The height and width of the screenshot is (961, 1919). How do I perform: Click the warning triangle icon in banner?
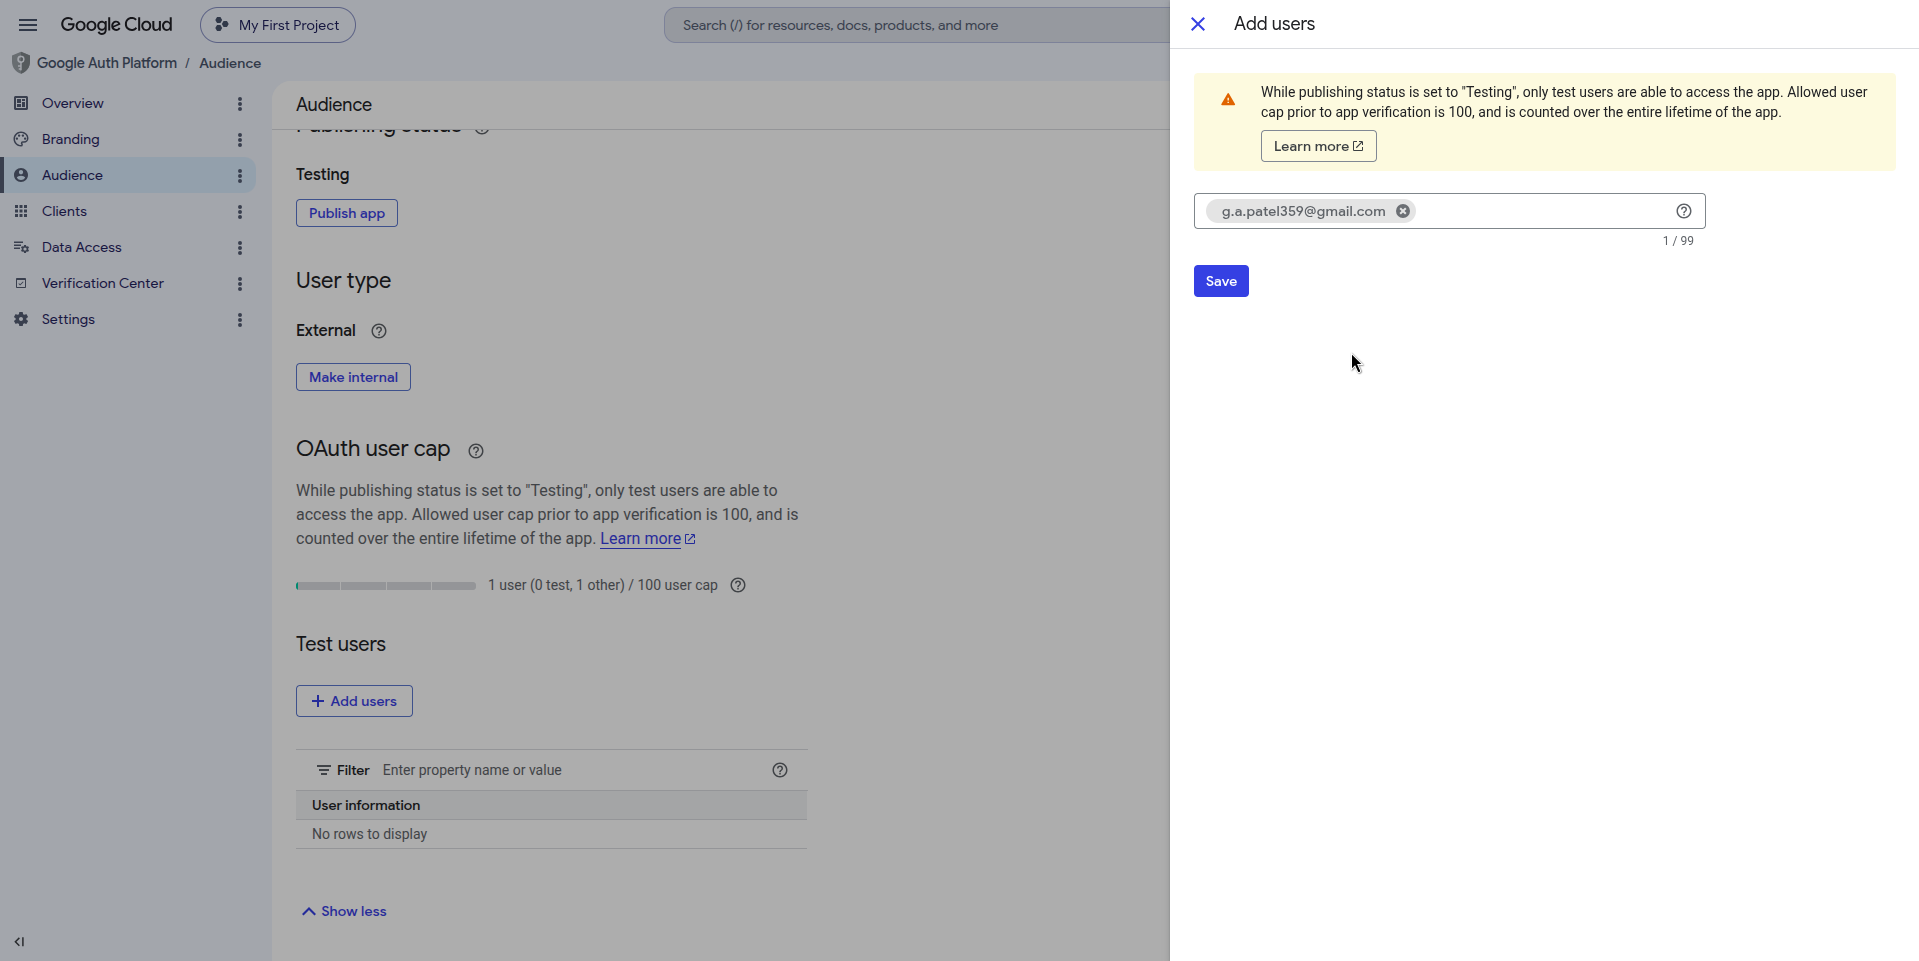[x=1228, y=100]
